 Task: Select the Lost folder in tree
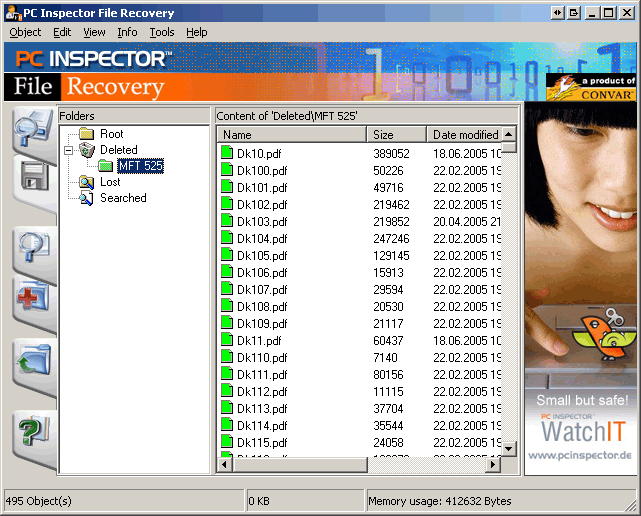110,182
